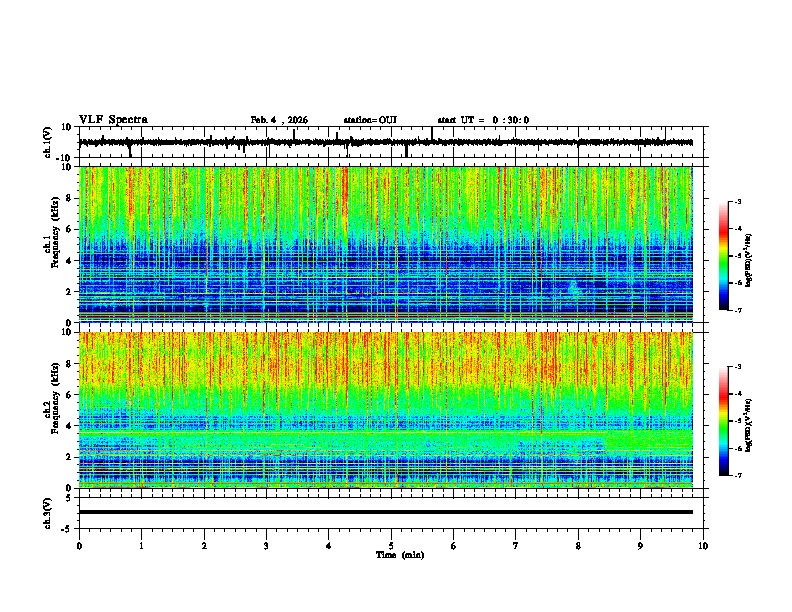Click time axis tick label "4"

click(329, 546)
